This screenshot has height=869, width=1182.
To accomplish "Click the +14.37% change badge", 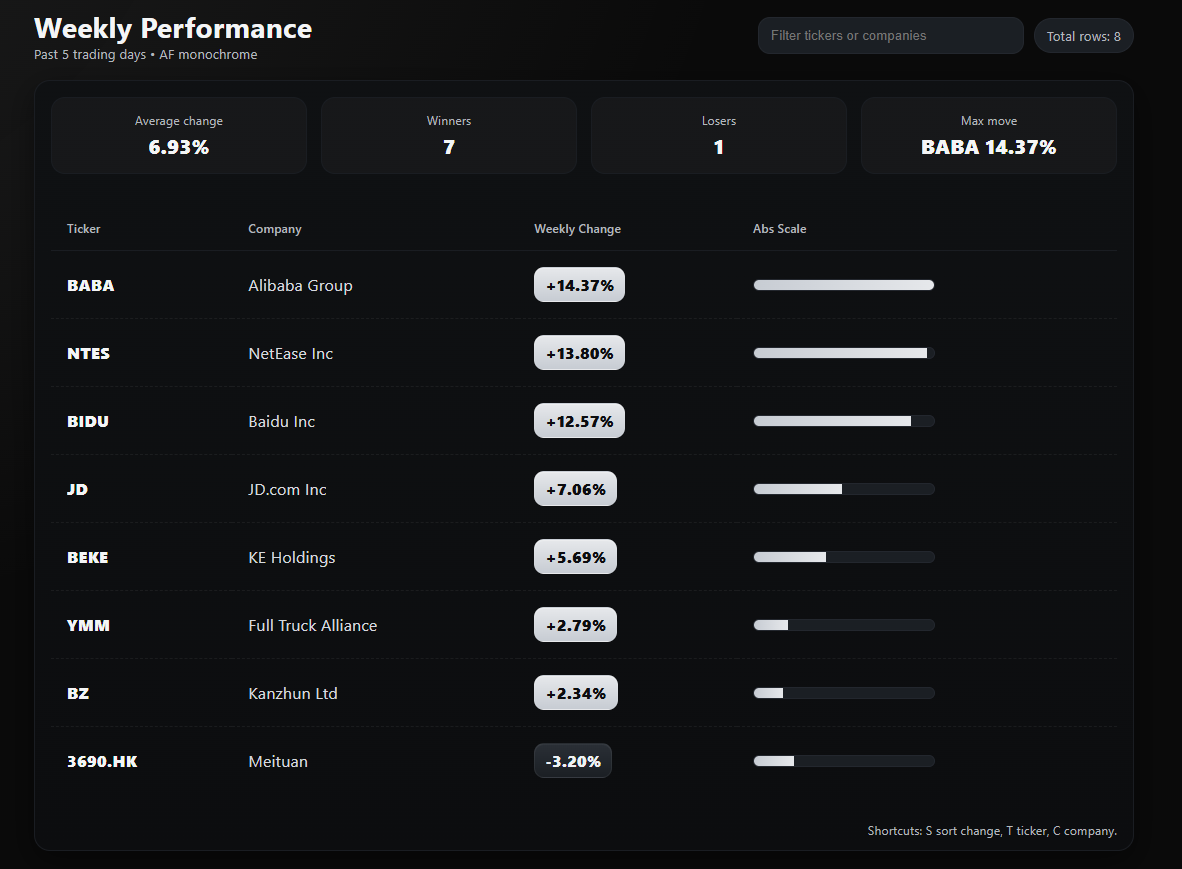I will click(579, 285).
